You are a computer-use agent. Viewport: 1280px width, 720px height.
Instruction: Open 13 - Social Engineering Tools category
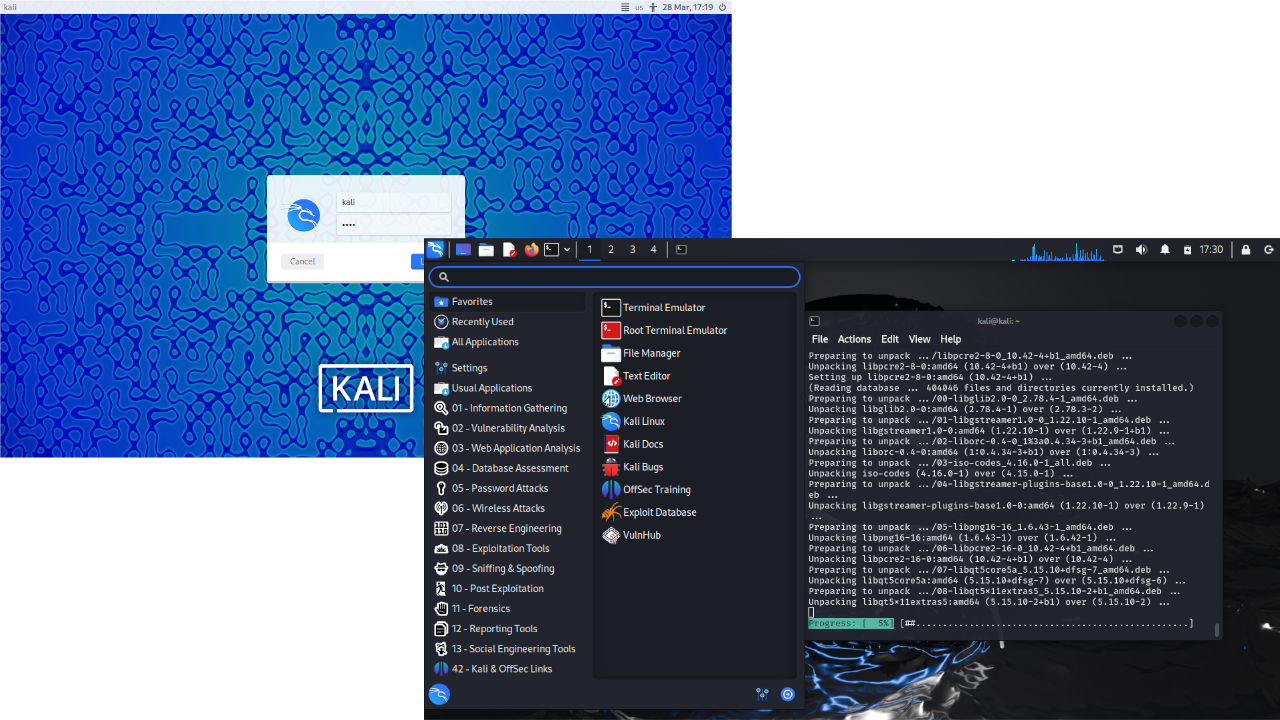point(509,648)
